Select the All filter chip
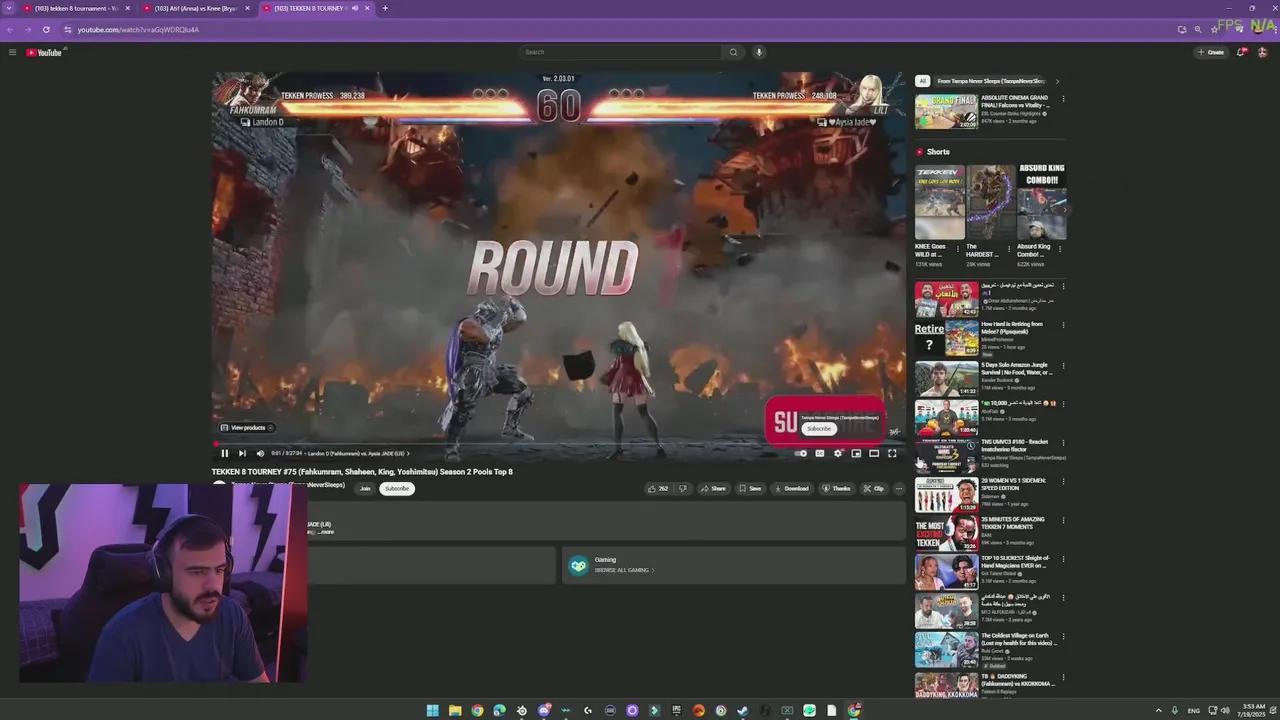This screenshot has height=720, width=1280. coord(922,81)
